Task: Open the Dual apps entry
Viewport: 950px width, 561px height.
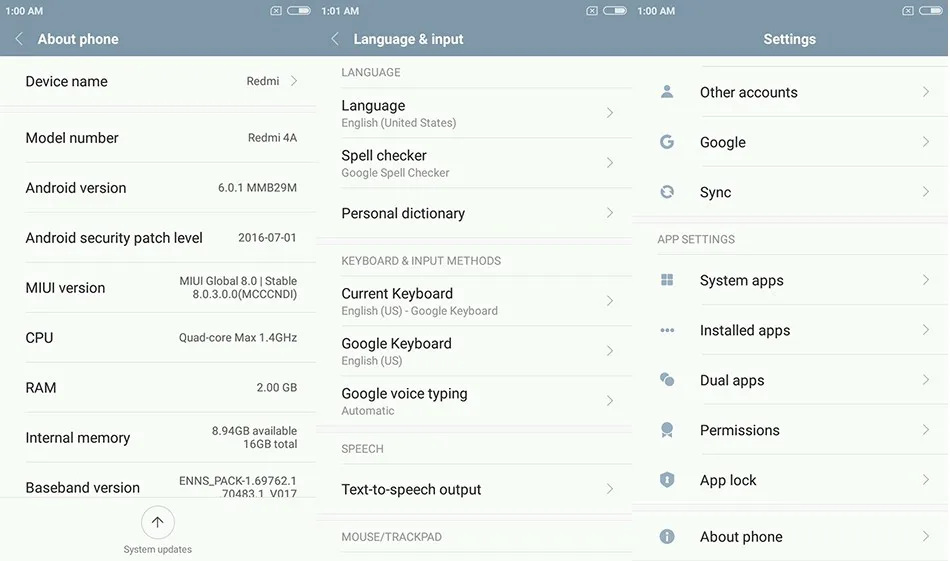Action: coord(790,380)
